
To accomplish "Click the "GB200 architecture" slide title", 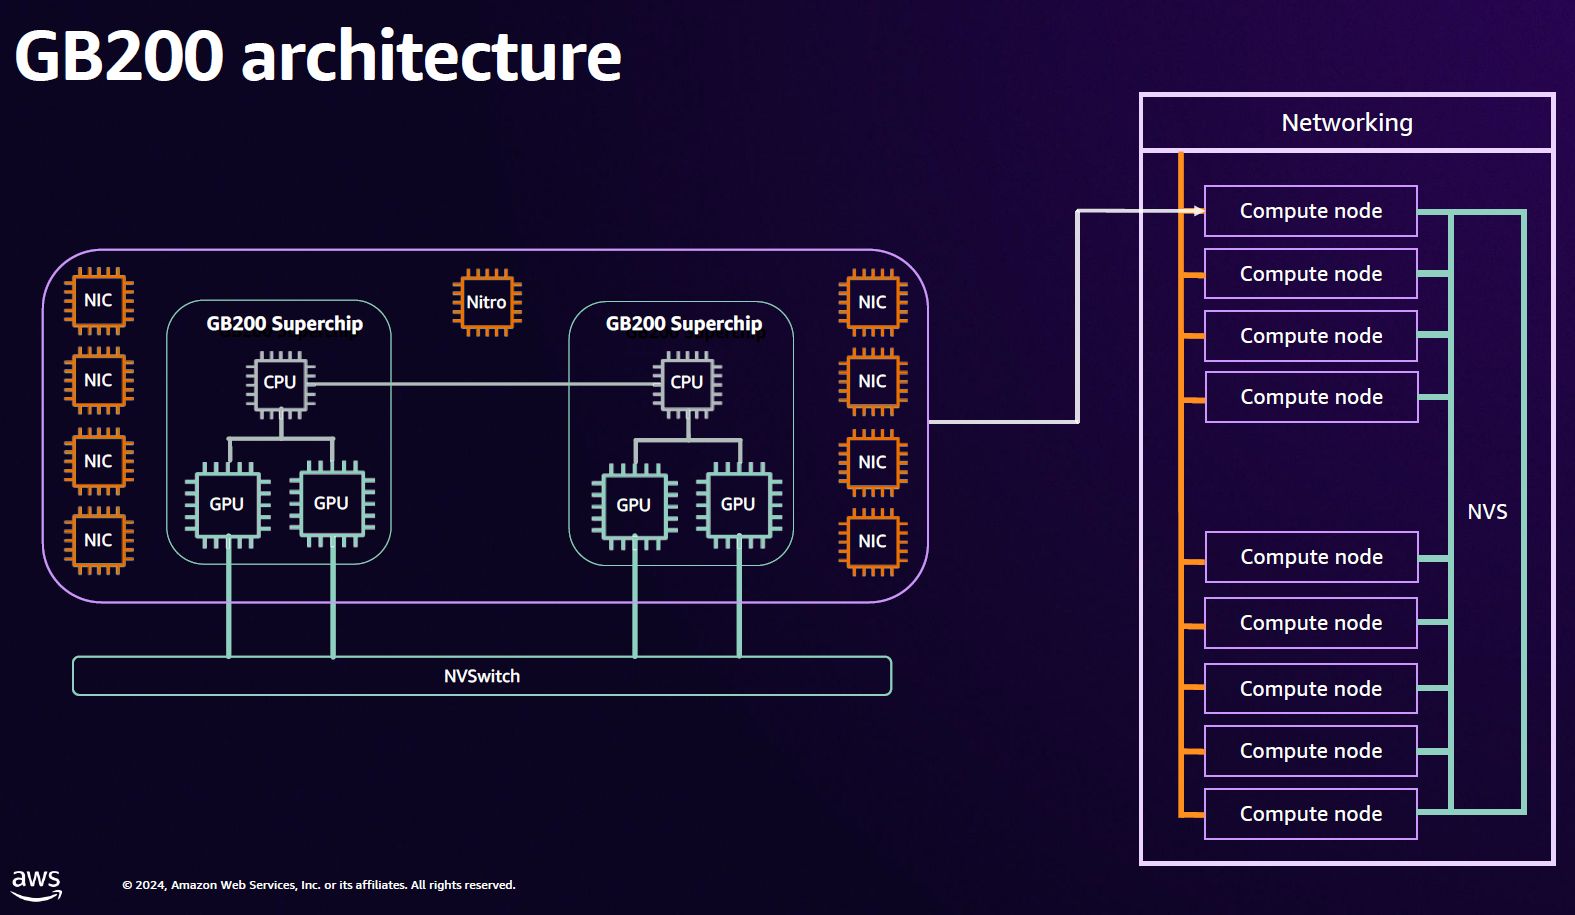I will point(318,56).
